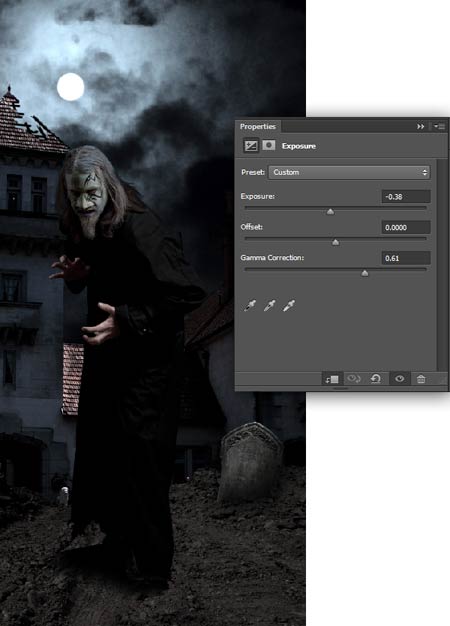Clip adjustment to the layer below
The image size is (450, 626).
pyautogui.click(x=332, y=378)
